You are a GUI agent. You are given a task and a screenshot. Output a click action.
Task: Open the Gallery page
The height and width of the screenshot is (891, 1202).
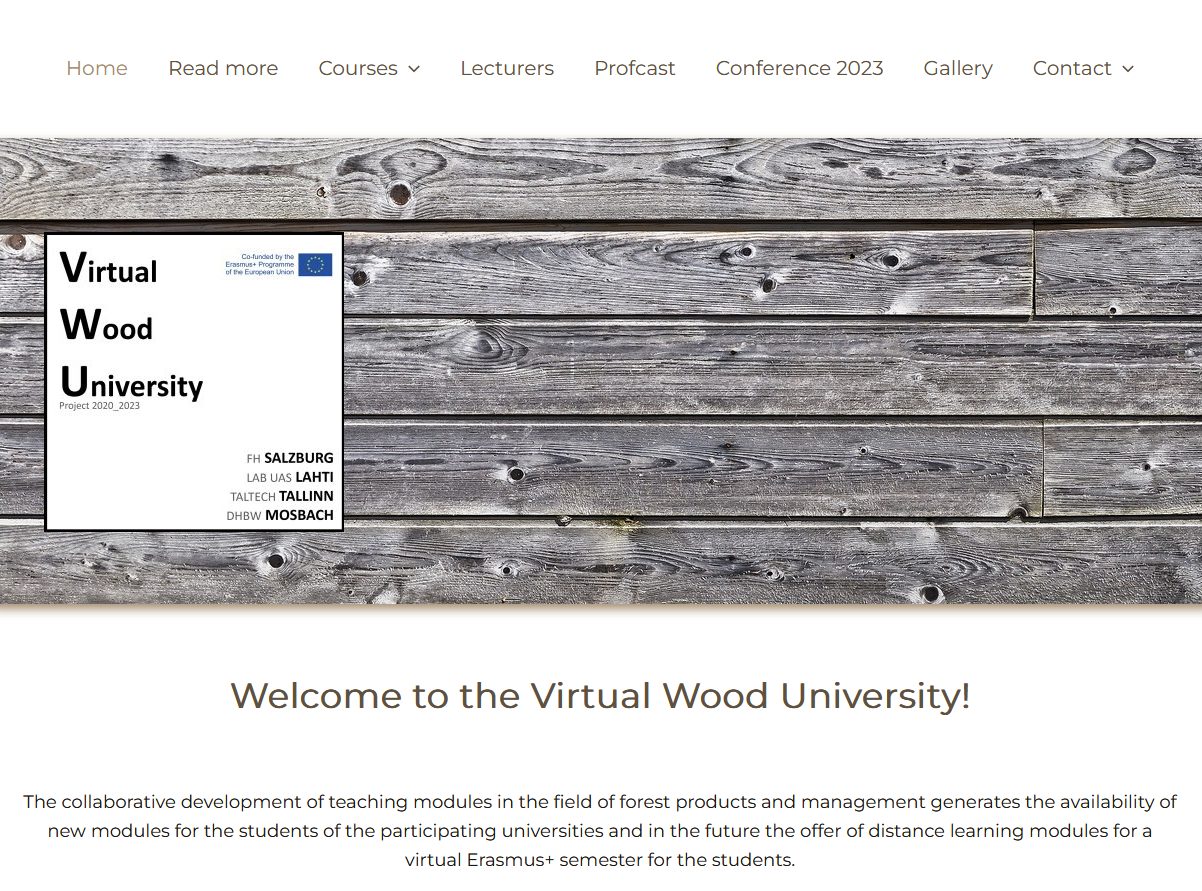(958, 68)
